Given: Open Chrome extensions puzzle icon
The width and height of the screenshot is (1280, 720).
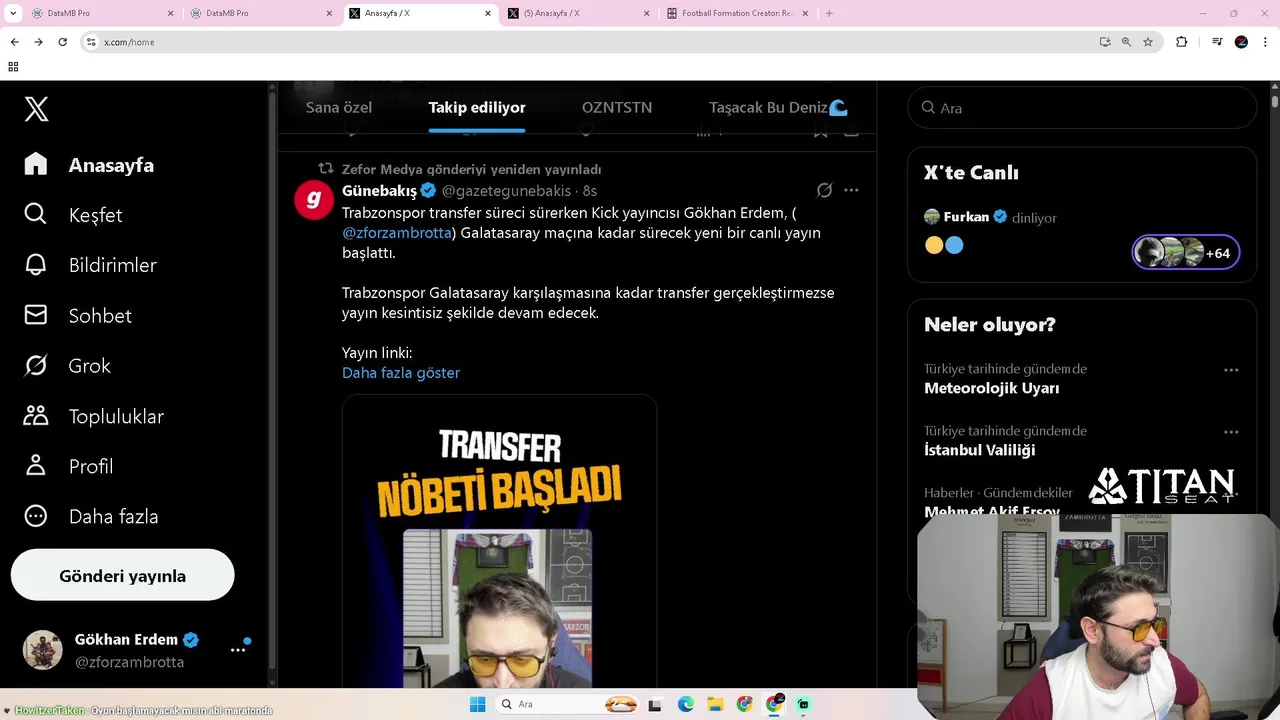Looking at the screenshot, I should (1181, 42).
